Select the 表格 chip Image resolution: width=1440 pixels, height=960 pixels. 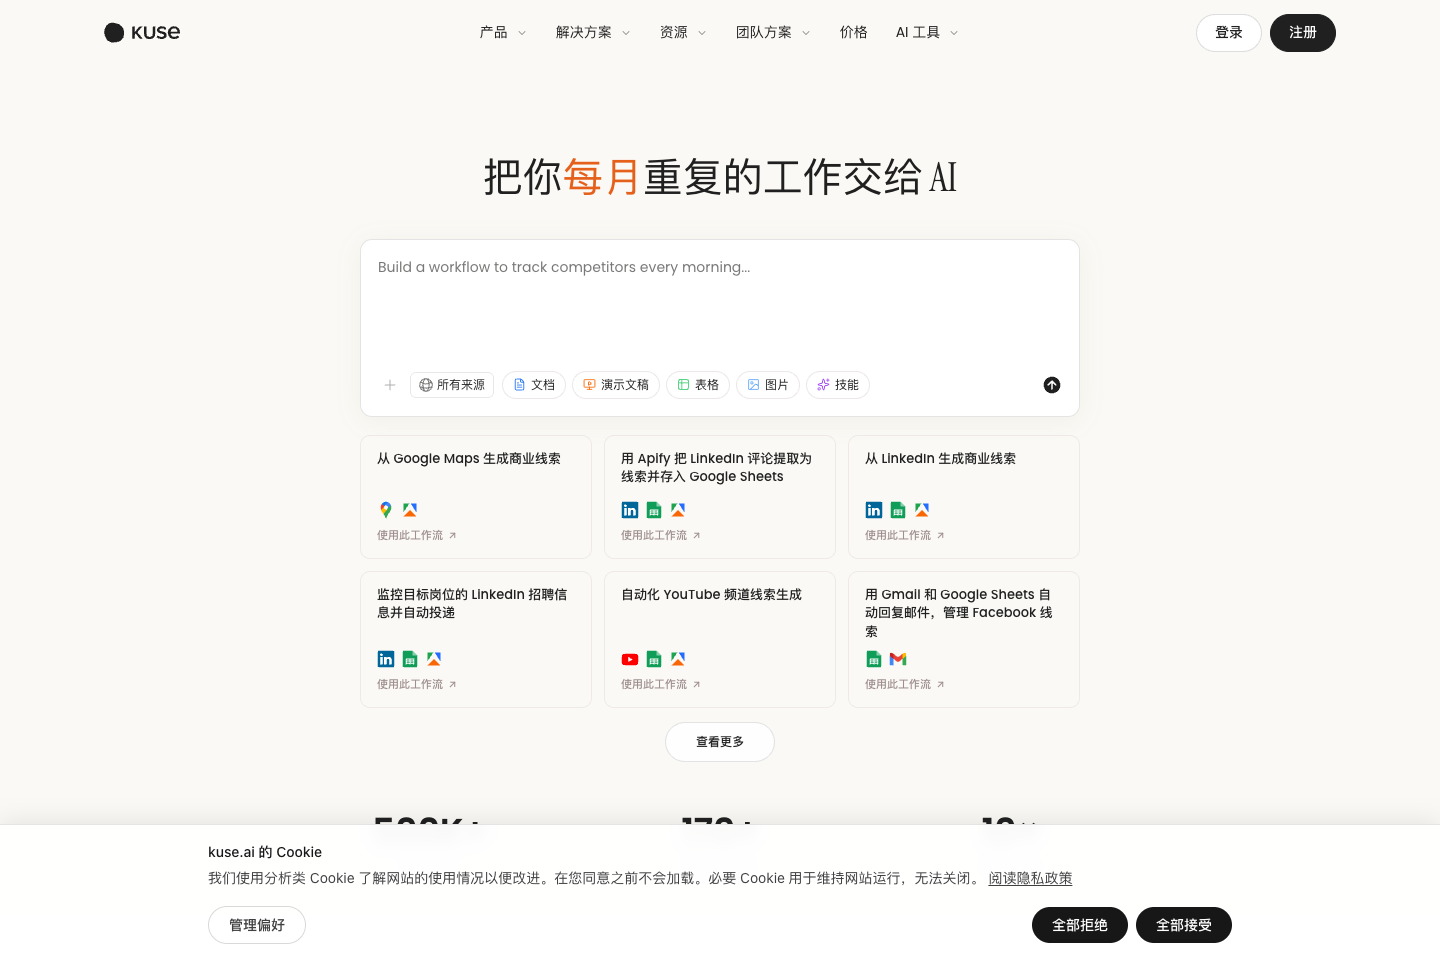click(x=698, y=385)
